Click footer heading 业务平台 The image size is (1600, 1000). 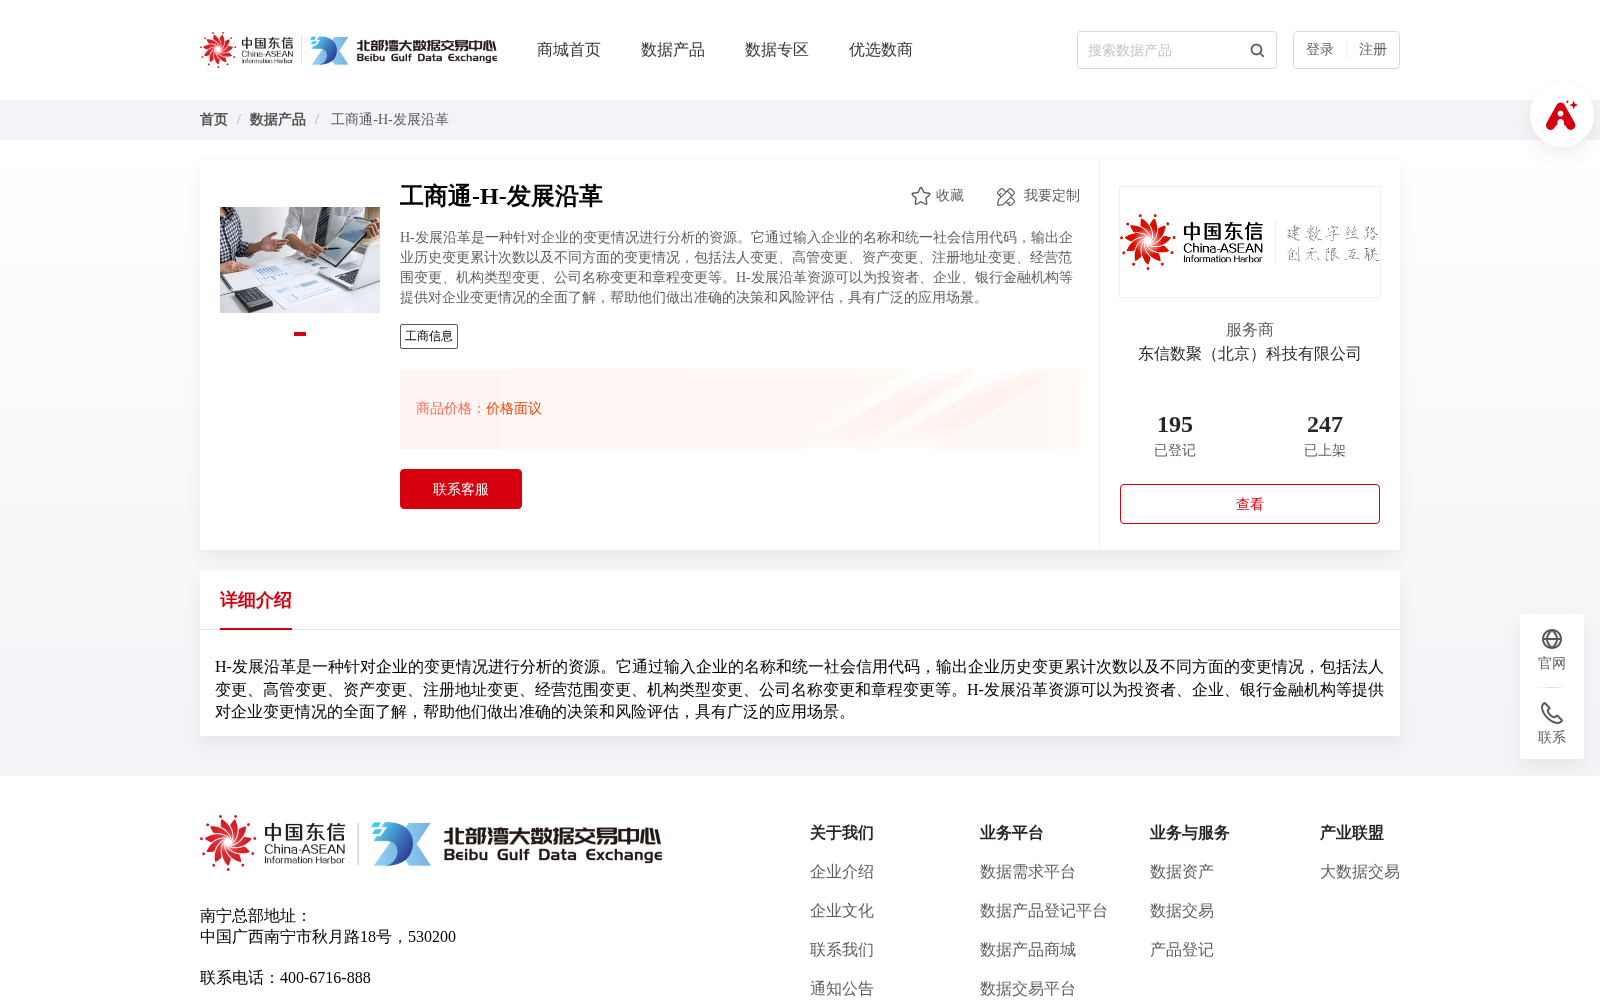(1012, 833)
